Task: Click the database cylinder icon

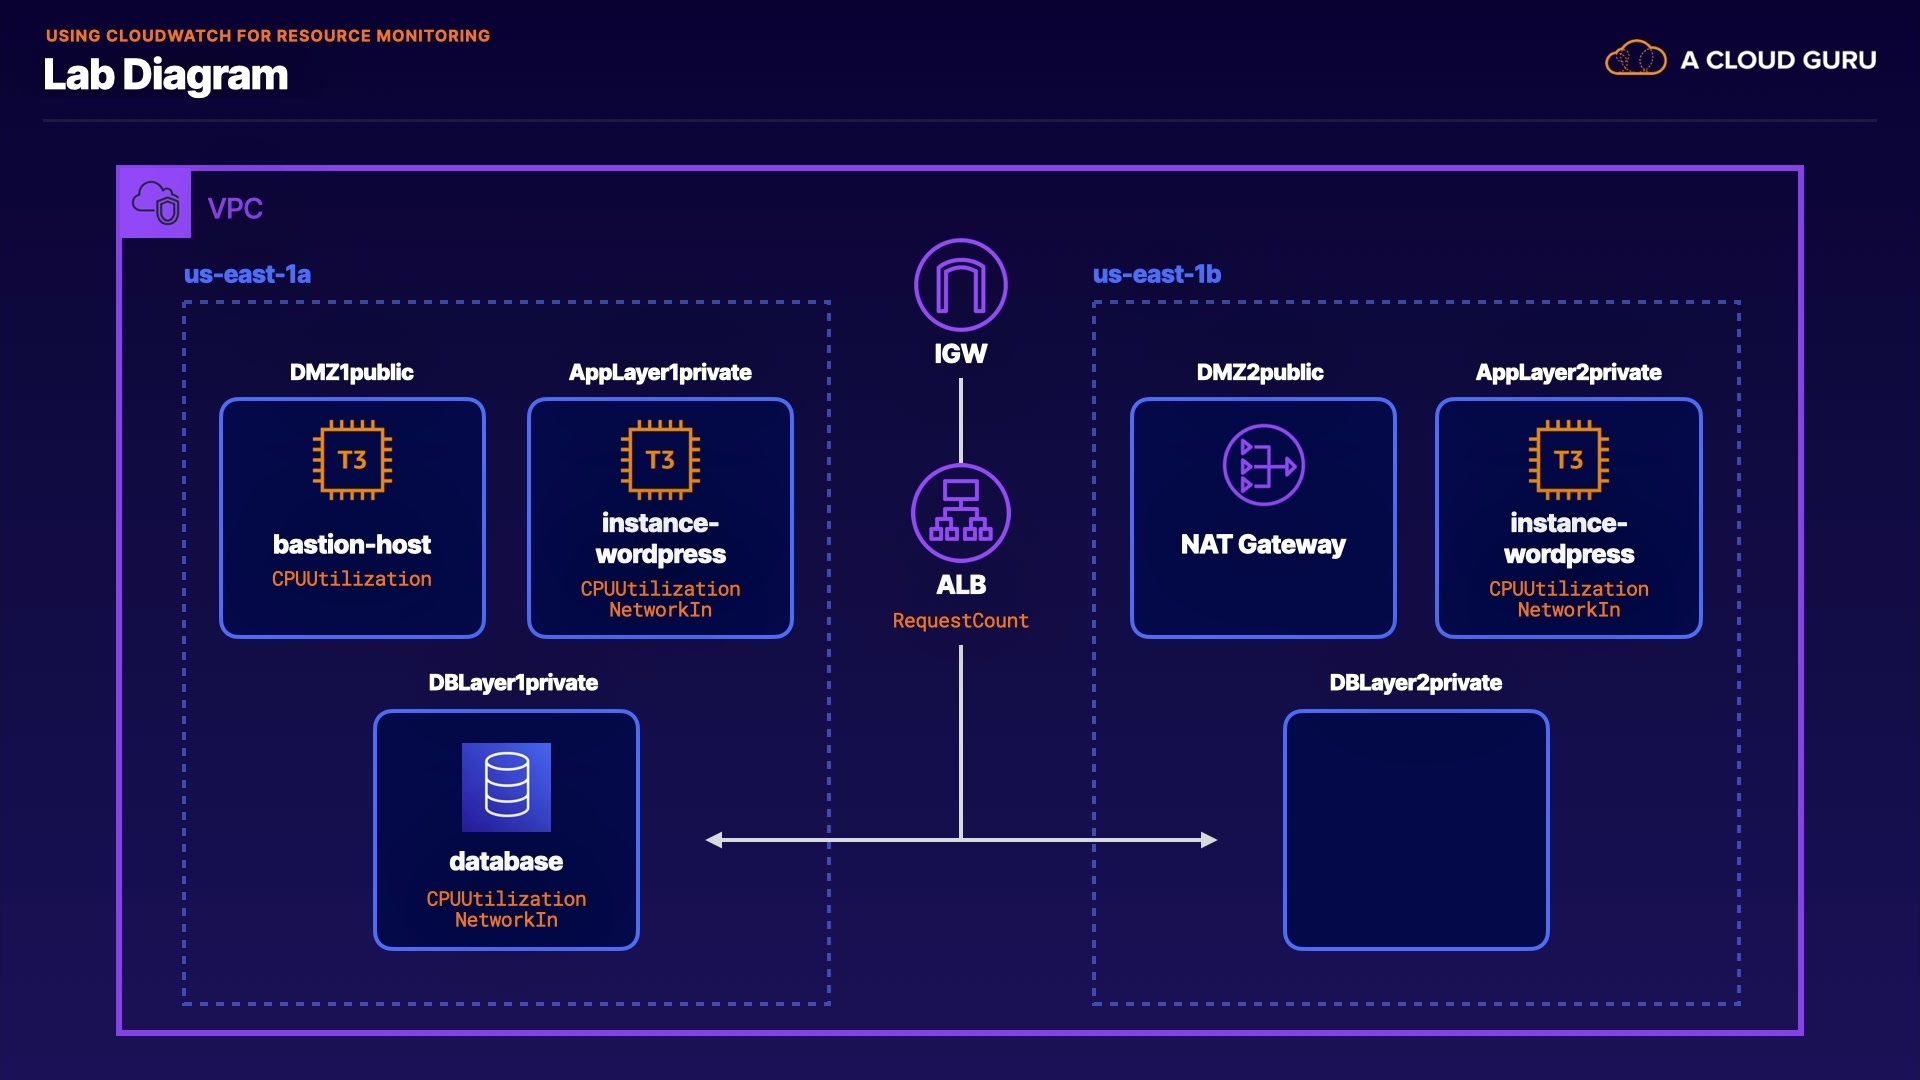Action: point(506,786)
